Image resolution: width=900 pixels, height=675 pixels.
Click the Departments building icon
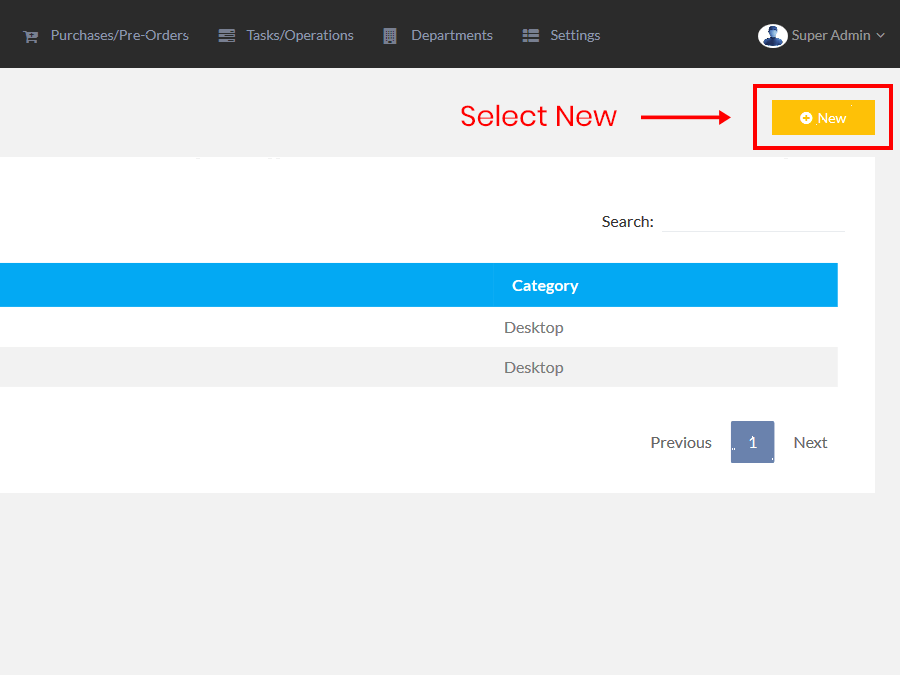[390, 36]
